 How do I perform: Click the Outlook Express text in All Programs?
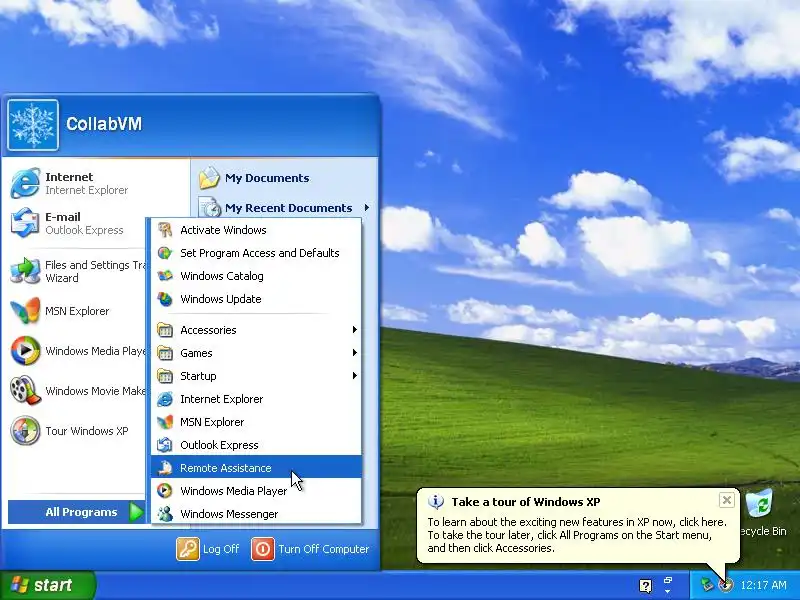coord(219,445)
